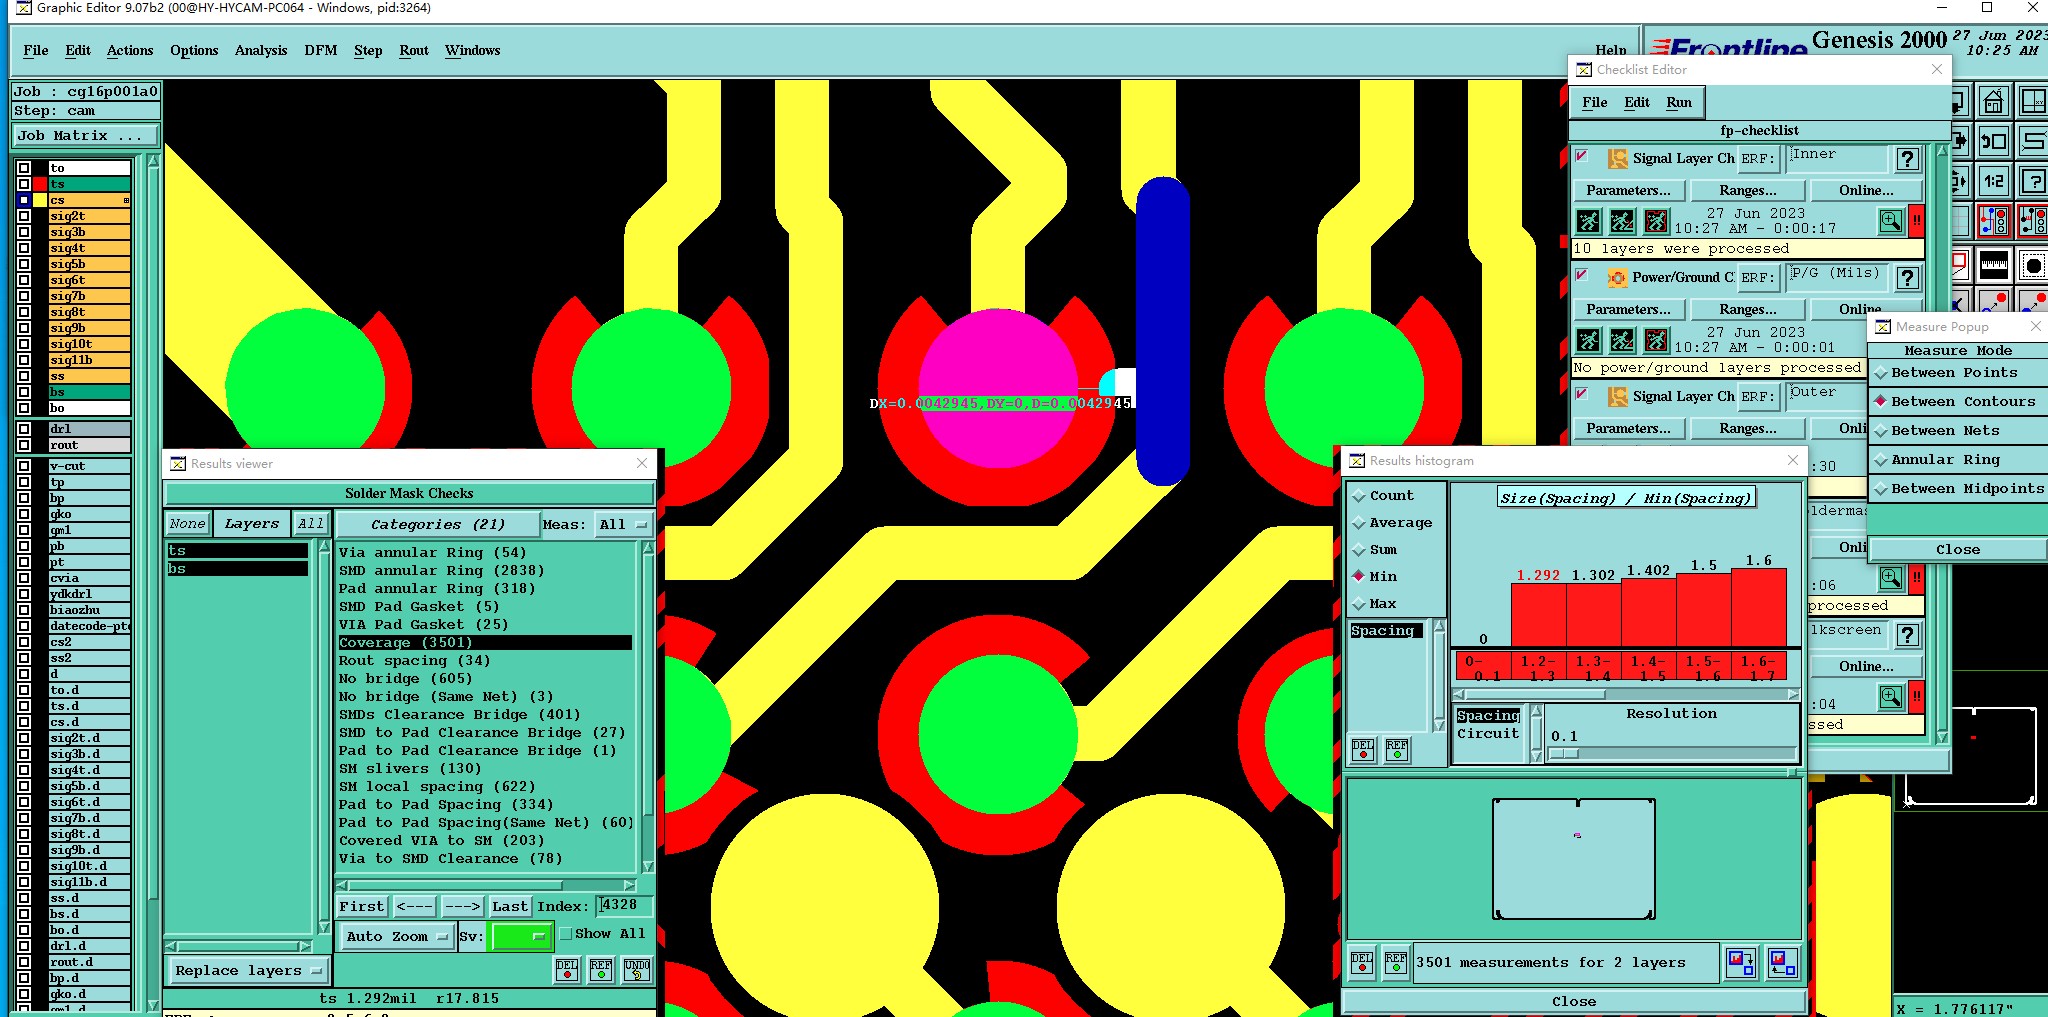Select Max radio in Results histogram
This screenshot has width=2048, height=1017.
pos(1359,604)
